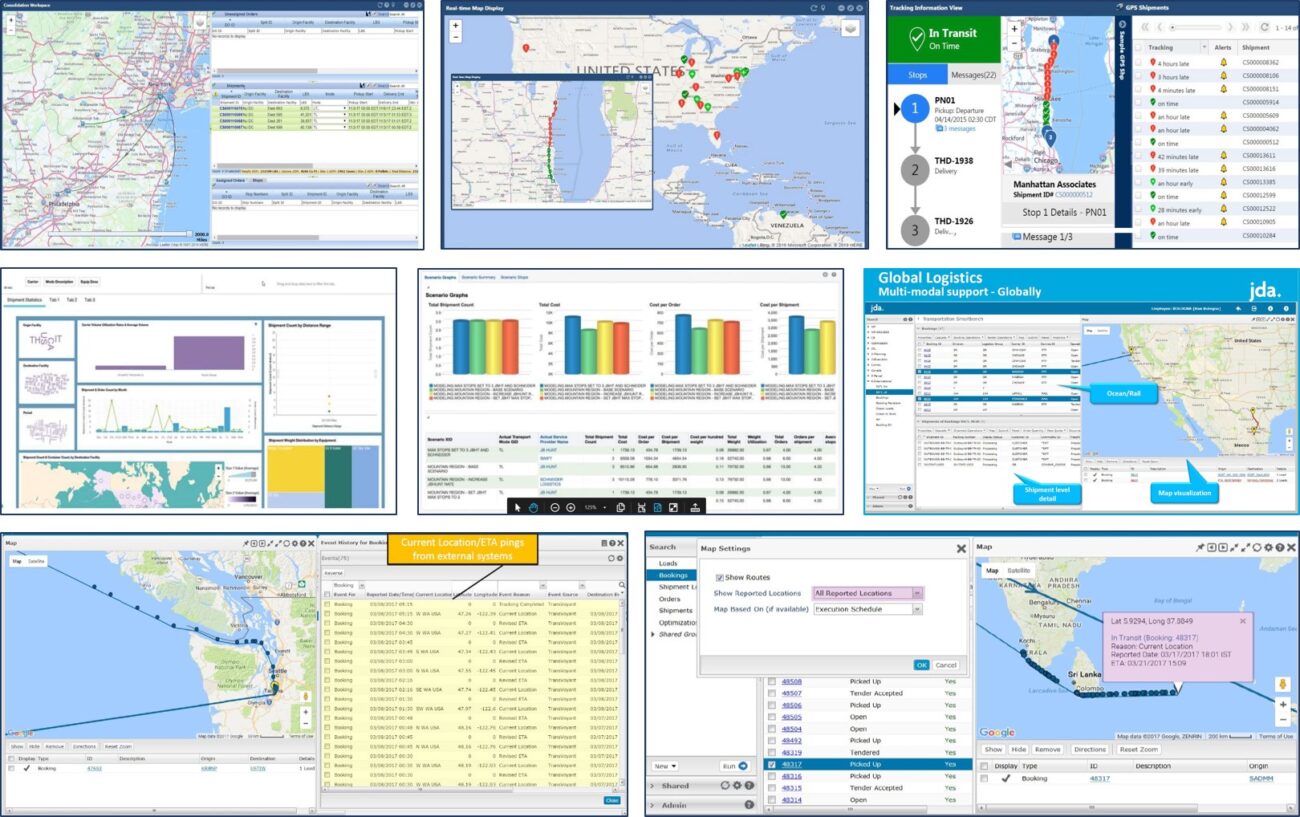
Task: Click the alert bell for shipment CS000008362
Action: click(1222, 62)
